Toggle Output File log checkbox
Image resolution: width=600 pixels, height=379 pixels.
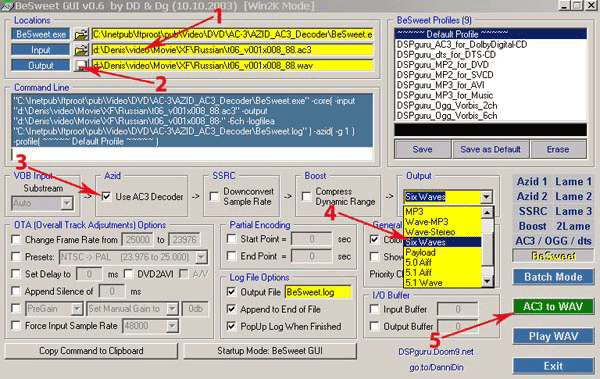point(232,292)
